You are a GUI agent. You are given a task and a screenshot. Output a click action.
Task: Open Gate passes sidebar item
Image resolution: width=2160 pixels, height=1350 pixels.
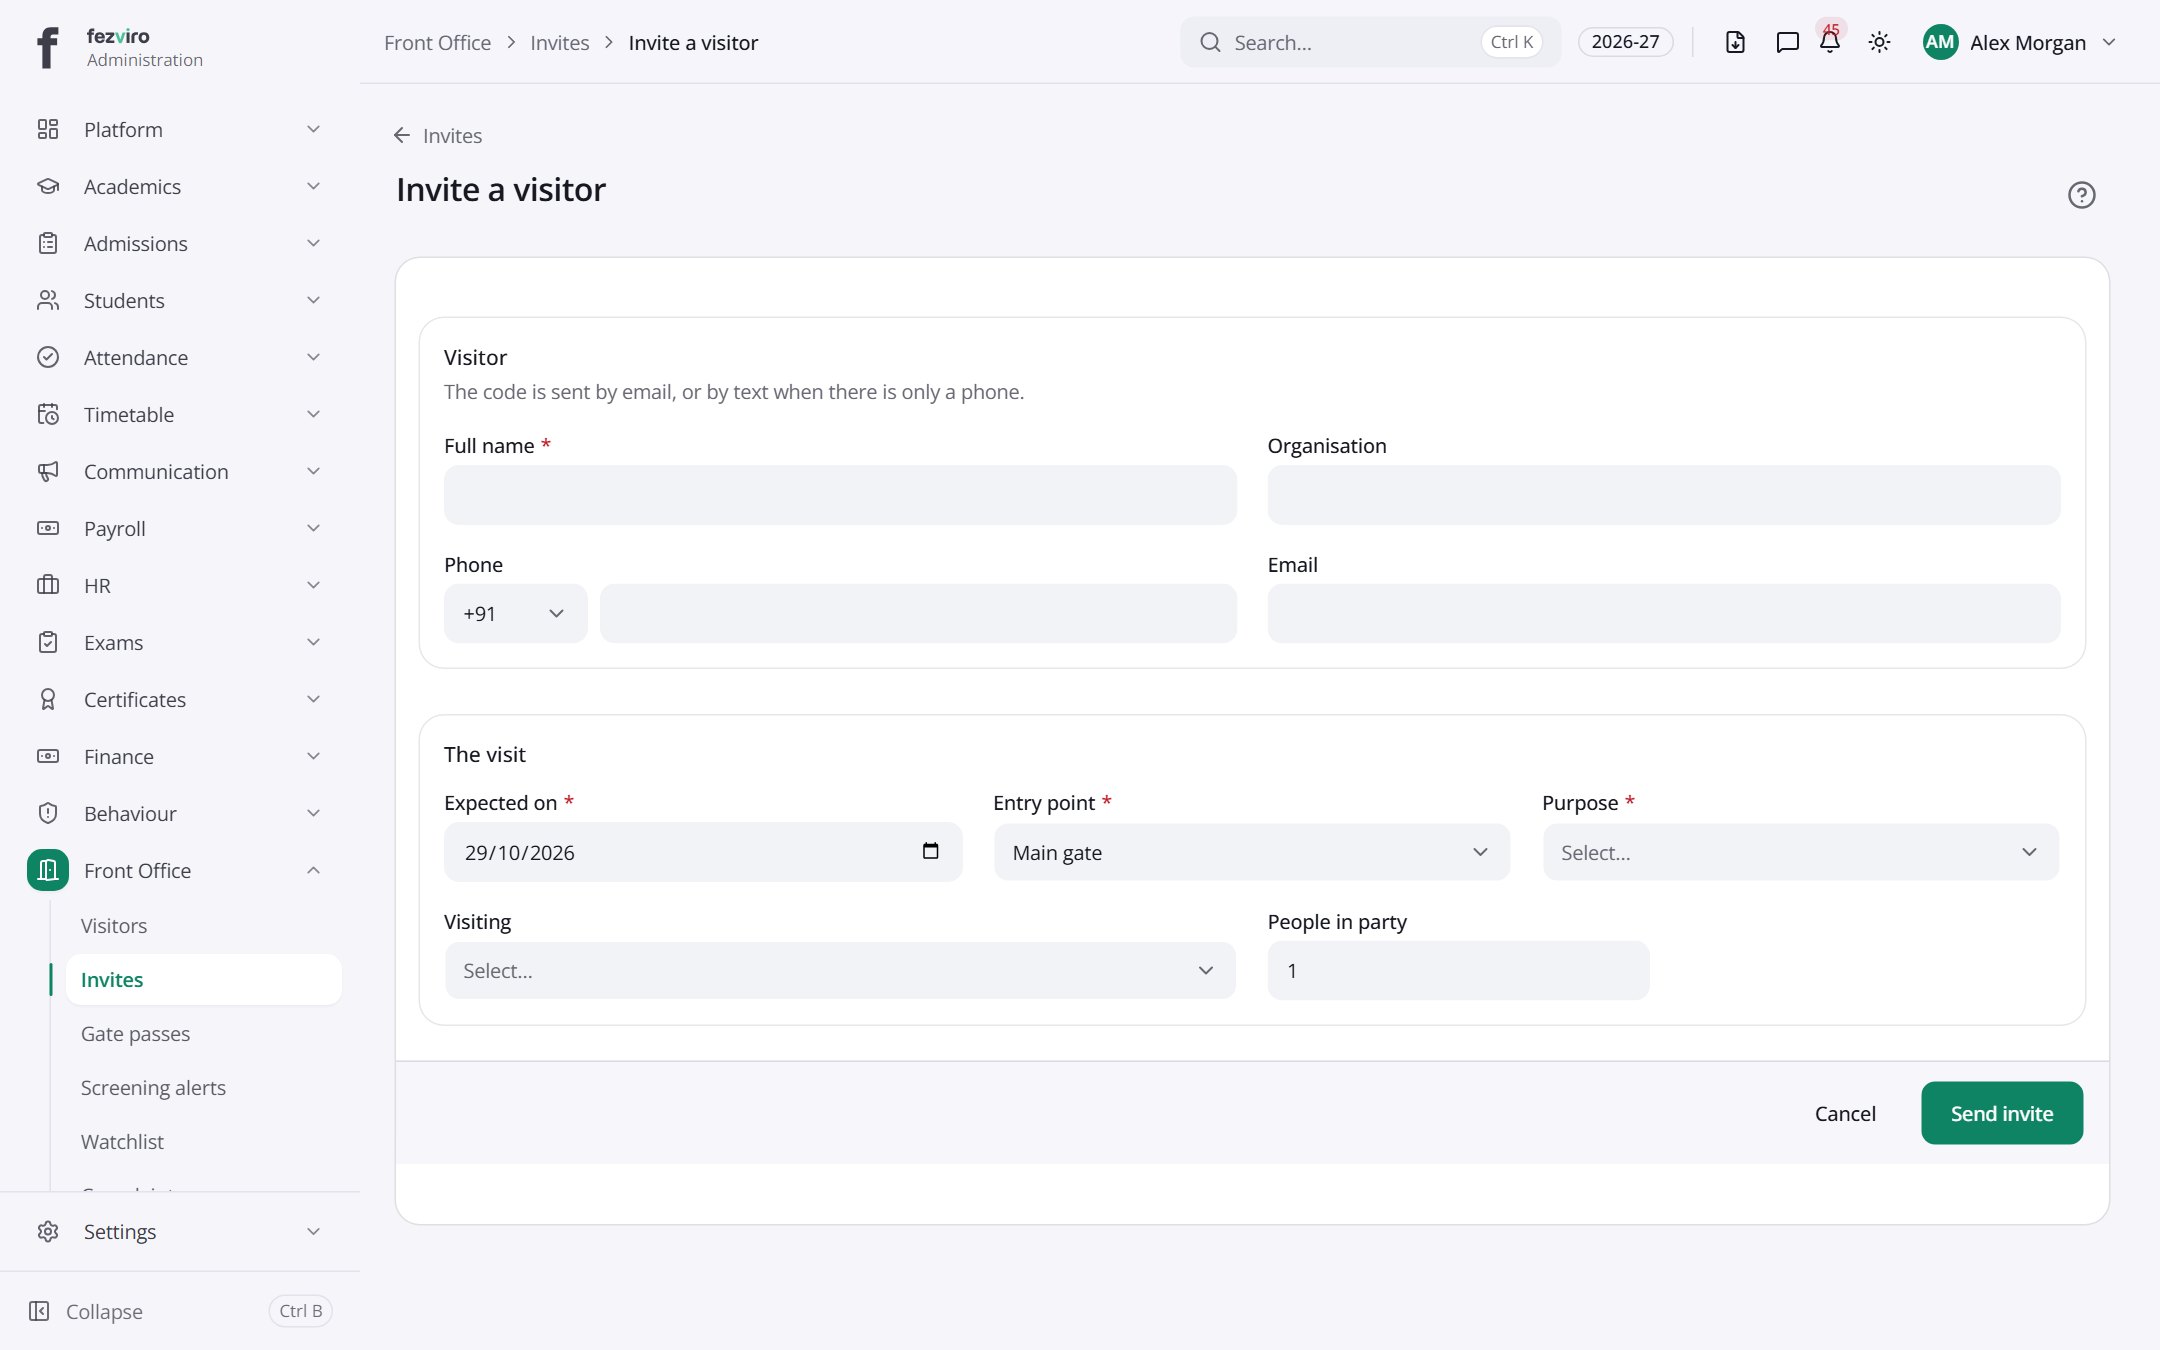(135, 1034)
